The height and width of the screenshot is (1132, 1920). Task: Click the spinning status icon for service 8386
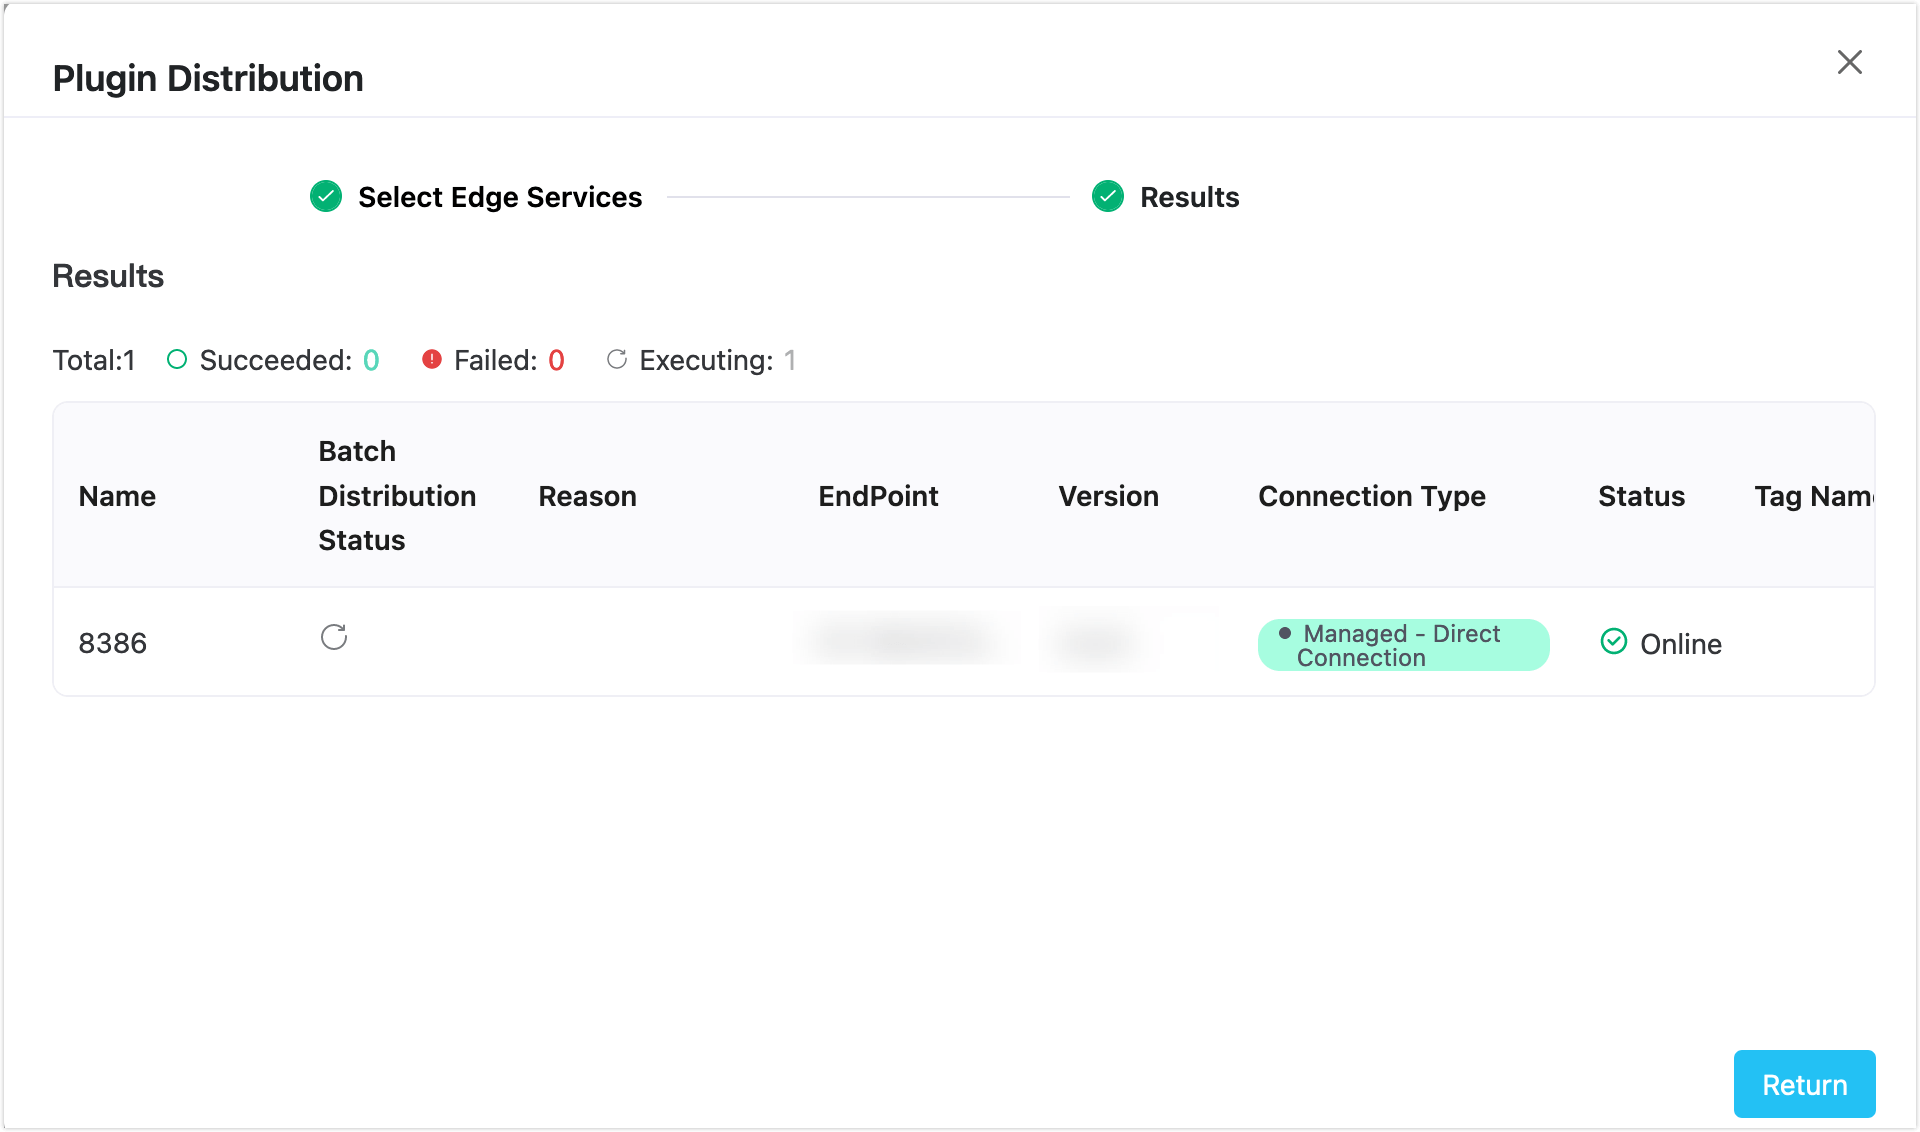(334, 637)
